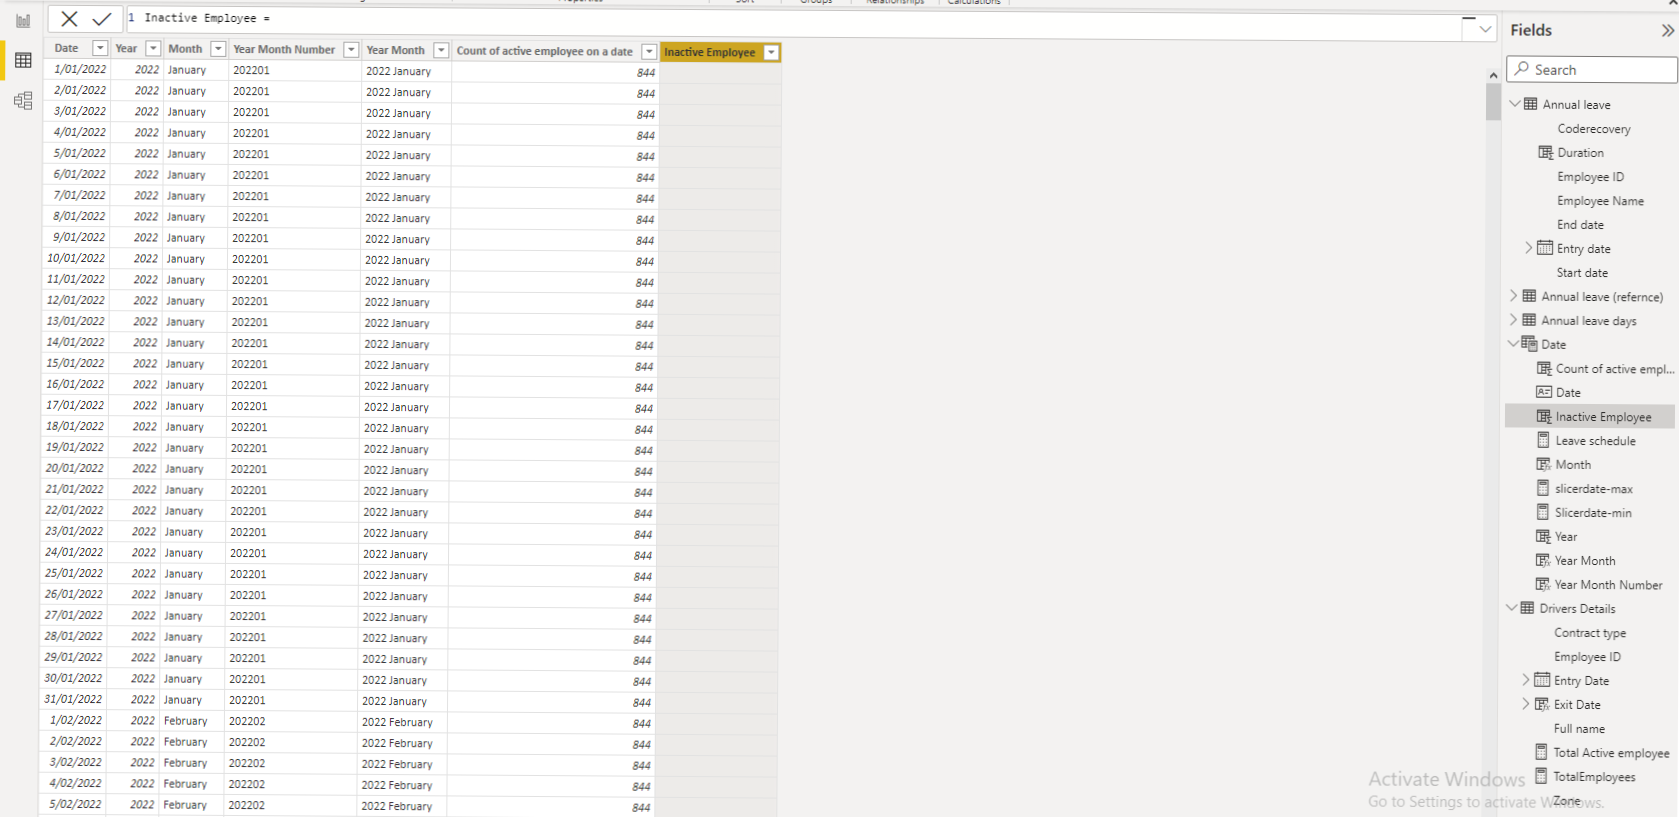The width and height of the screenshot is (1679, 817).
Task: Collapse the Drivers Details table
Action: (1512, 608)
